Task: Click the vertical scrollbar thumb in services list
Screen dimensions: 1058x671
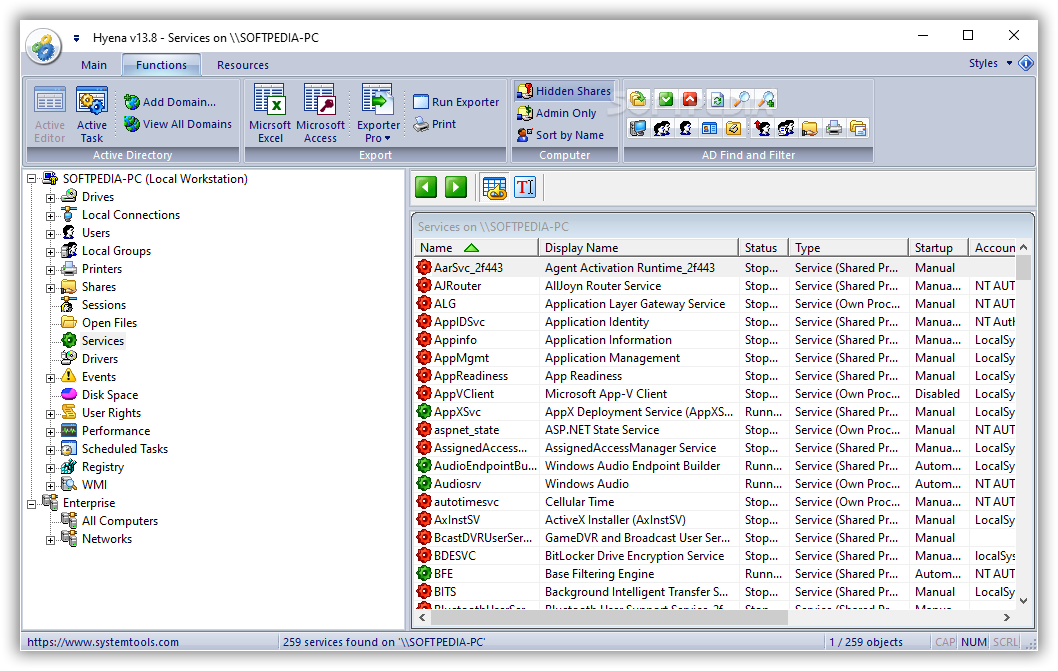Action: point(1024,267)
